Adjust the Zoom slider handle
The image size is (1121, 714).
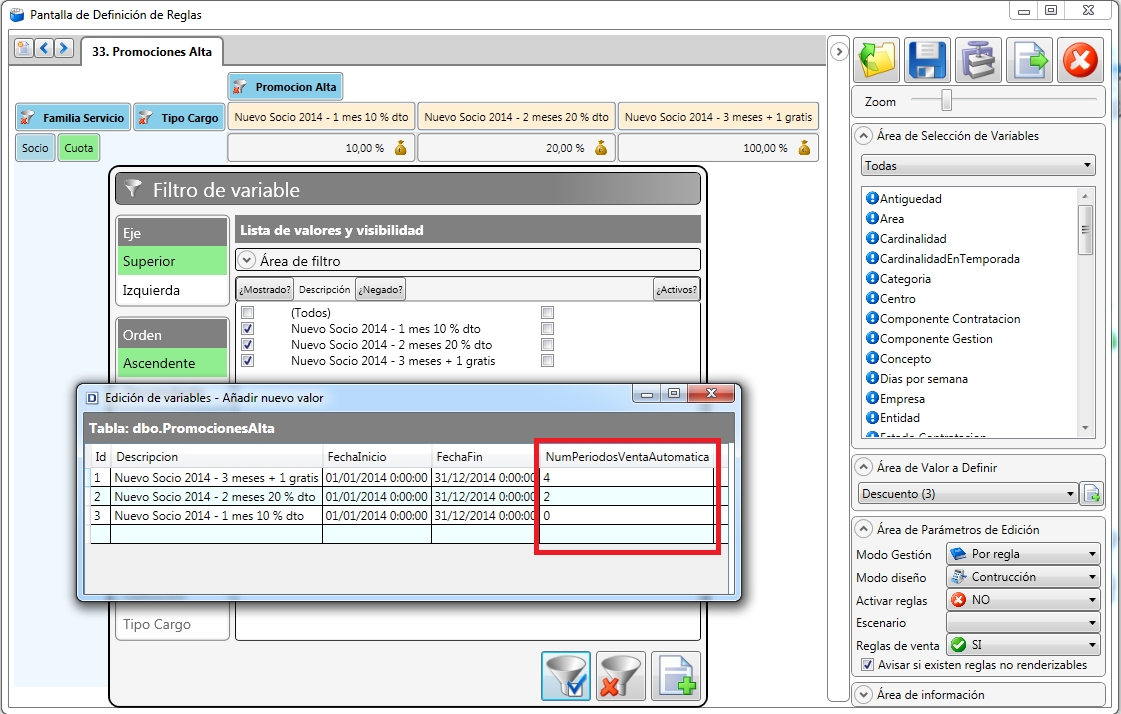point(946,100)
